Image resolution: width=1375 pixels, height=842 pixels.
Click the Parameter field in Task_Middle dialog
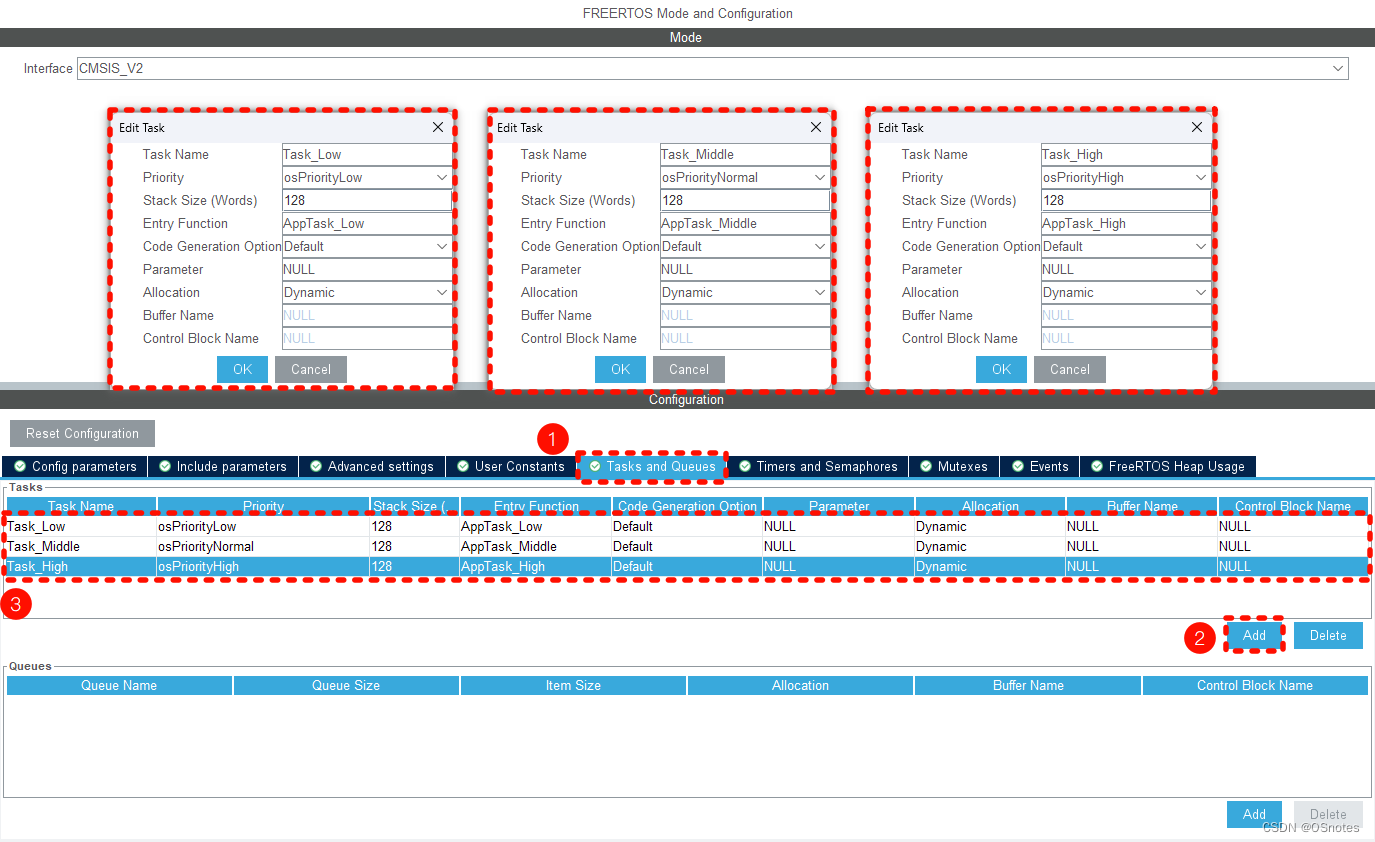click(745, 269)
